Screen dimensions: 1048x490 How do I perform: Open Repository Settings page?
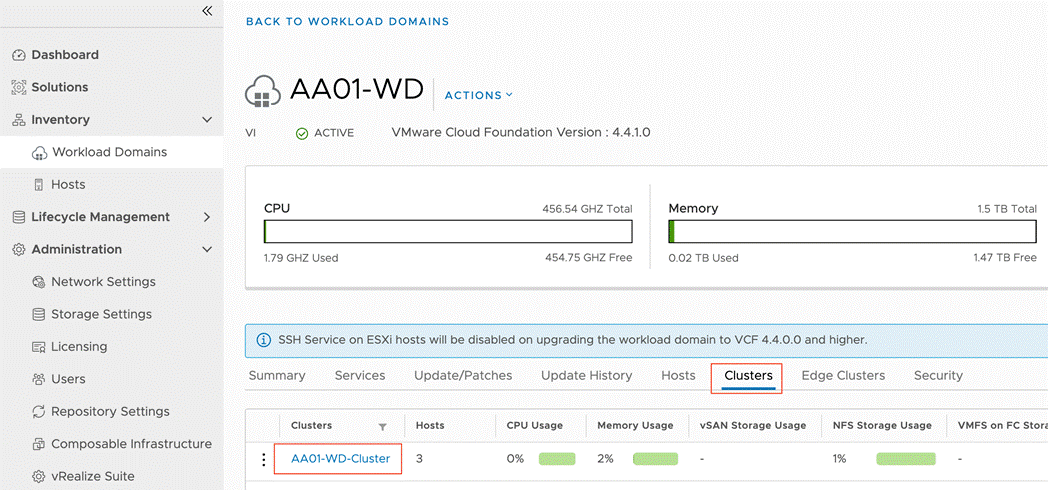(110, 412)
